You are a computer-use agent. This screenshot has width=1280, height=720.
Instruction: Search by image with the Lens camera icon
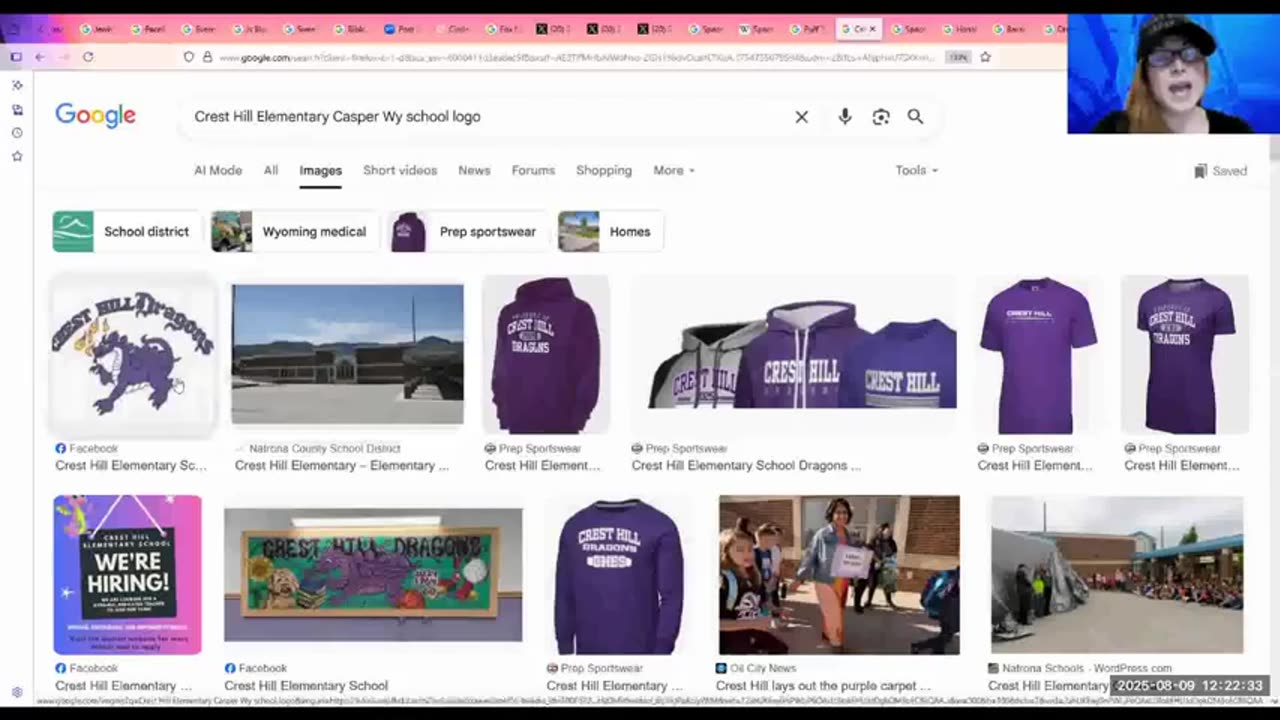[881, 117]
